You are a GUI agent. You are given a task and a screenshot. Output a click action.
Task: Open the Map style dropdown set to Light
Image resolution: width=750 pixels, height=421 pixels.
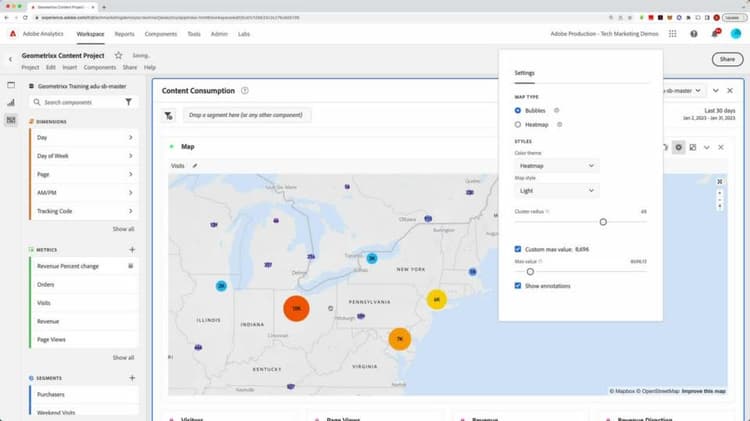point(556,190)
